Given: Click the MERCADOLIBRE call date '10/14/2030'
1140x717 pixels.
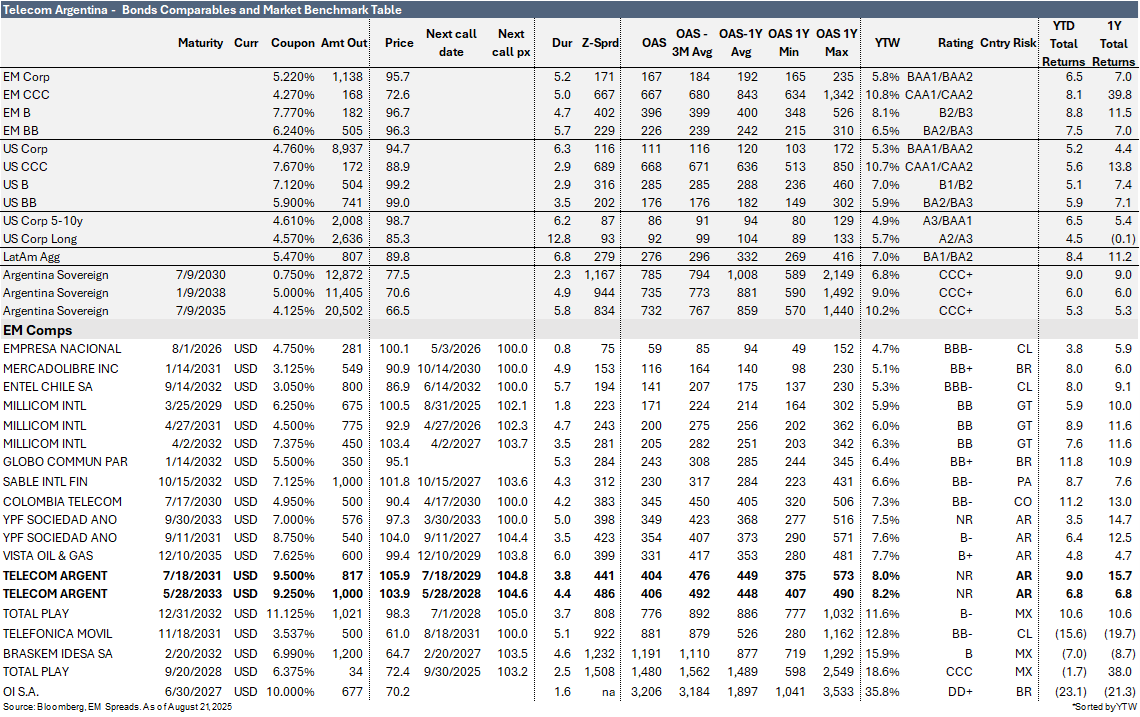Looking at the screenshot, I should pos(449,369).
